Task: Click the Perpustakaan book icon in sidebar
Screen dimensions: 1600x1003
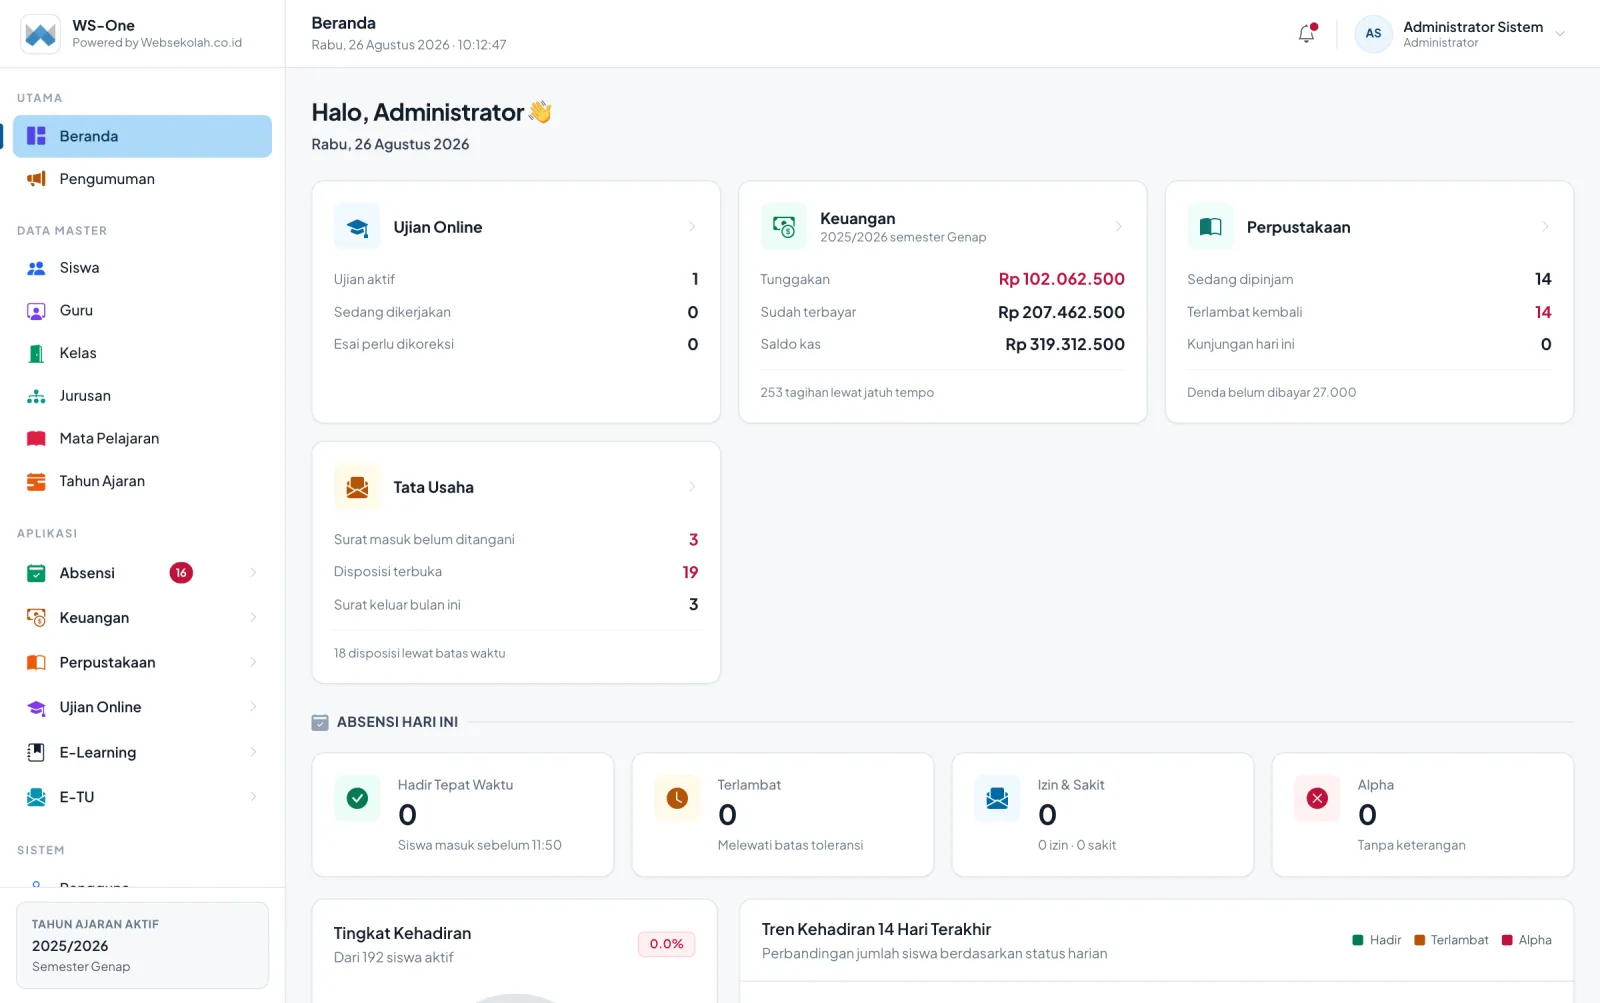Action: point(36,662)
